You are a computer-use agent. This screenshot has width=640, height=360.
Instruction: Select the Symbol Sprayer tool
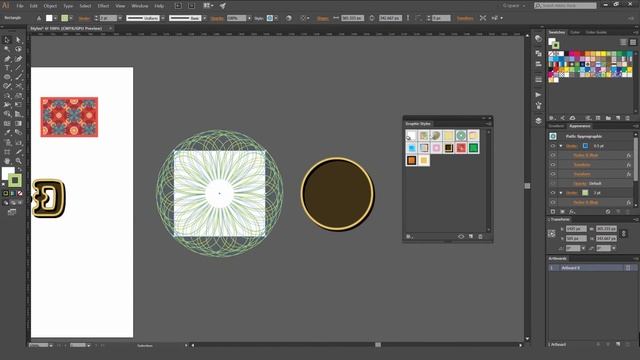pos(7,142)
